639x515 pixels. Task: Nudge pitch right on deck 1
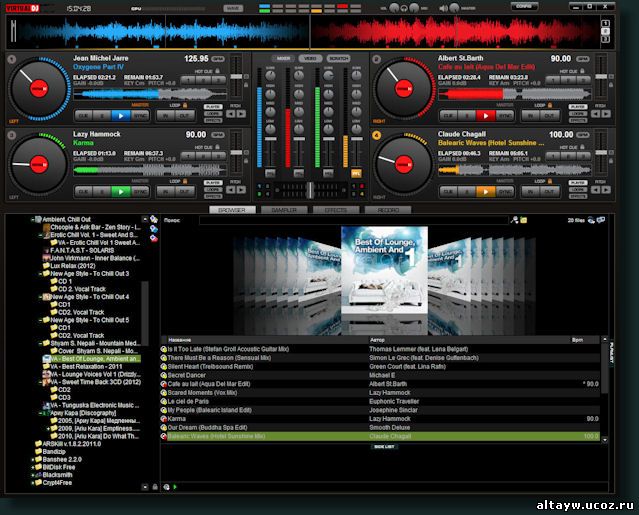[x=241, y=114]
